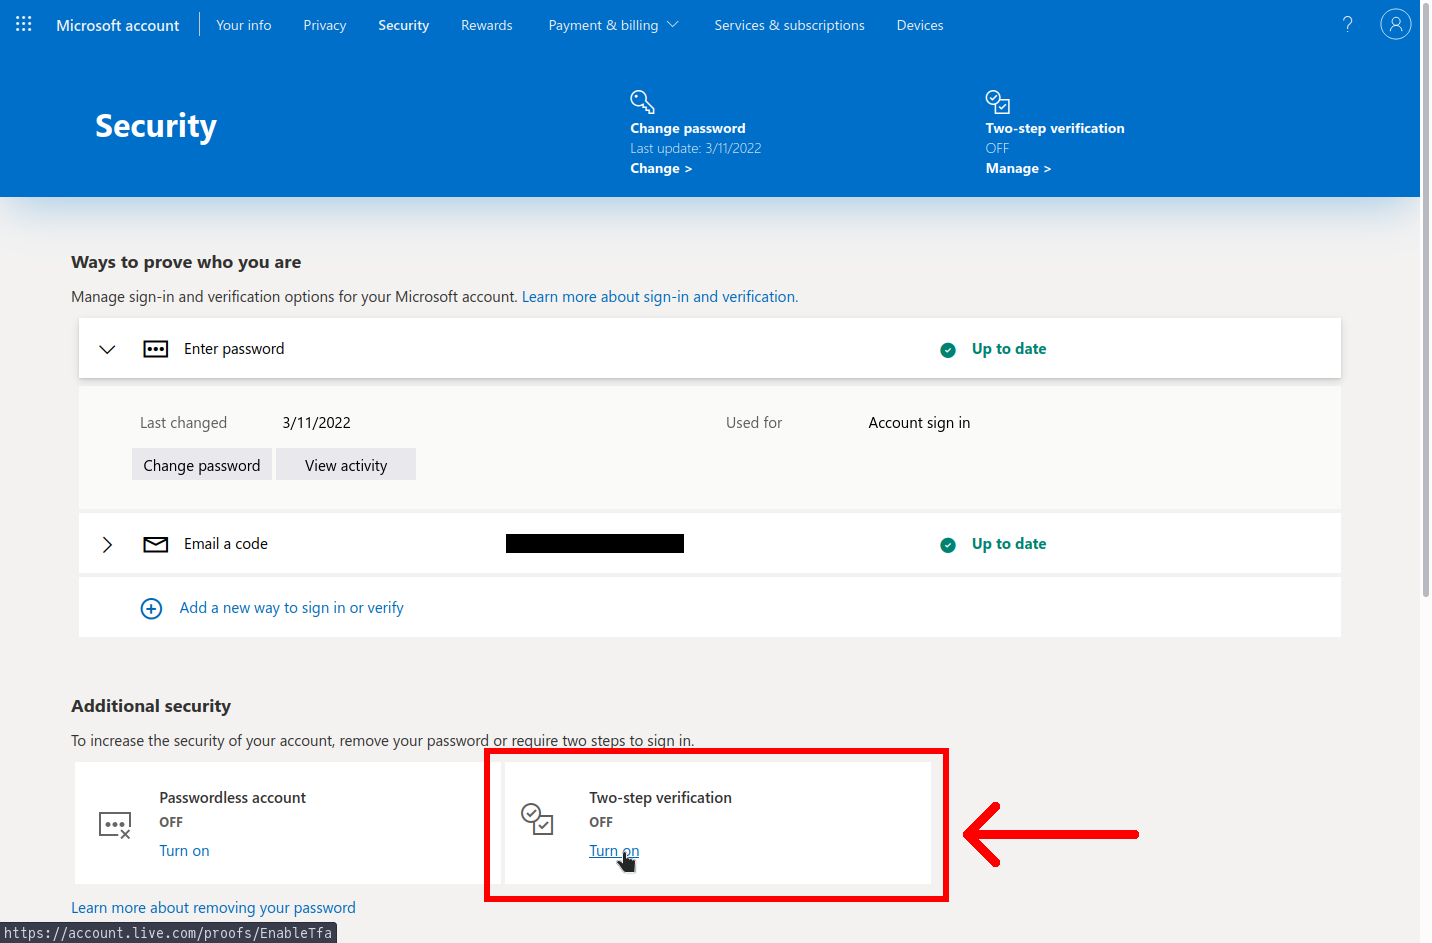The width and height of the screenshot is (1432, 943).
Task: Click the two-step verification icon in the header
Action: (x=998, y=101)
